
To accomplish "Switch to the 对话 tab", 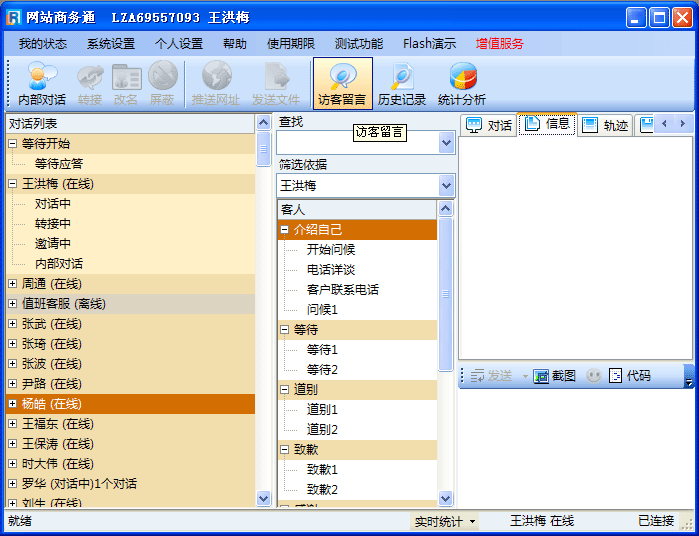I will pyautogui.click(x=489, y=125).
